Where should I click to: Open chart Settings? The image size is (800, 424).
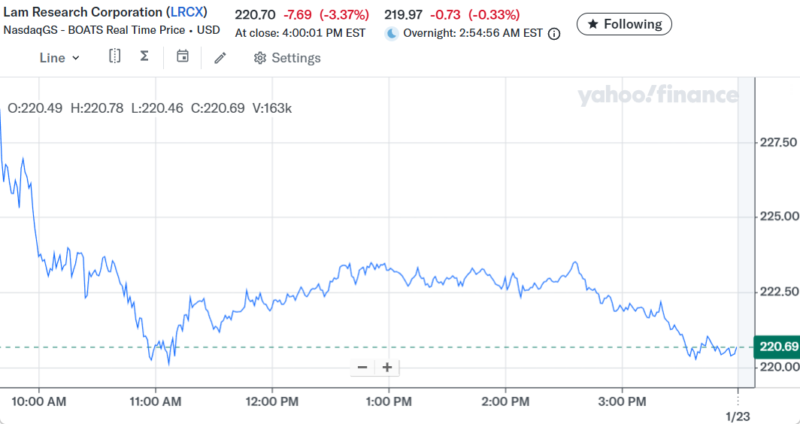tap(287, 58)
